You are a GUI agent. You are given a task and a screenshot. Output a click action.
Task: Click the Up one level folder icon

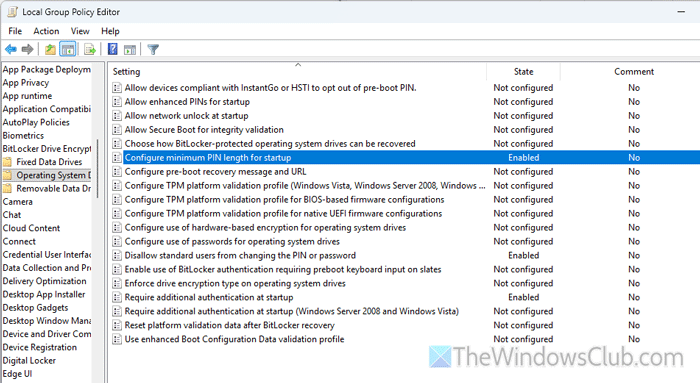pos(50,49)
